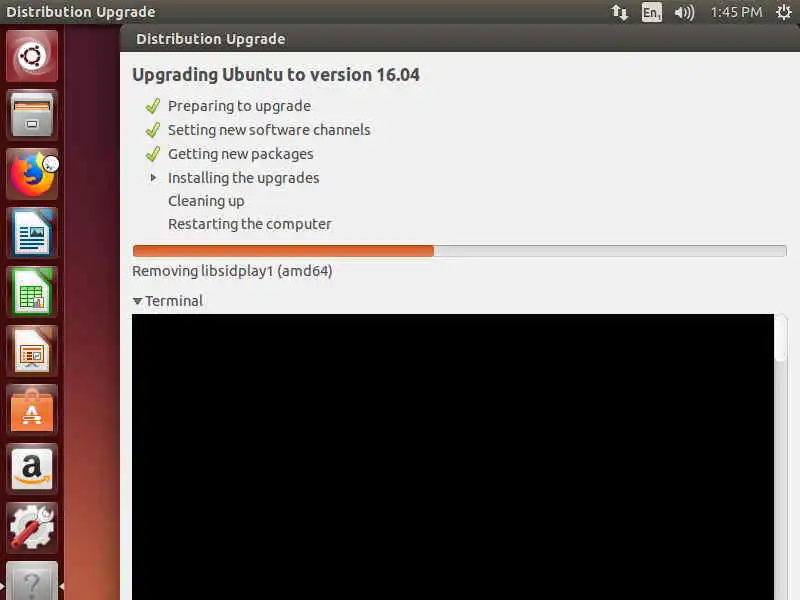Open the power session gear menu
The image size is (800, 600).
pos(784,12)
